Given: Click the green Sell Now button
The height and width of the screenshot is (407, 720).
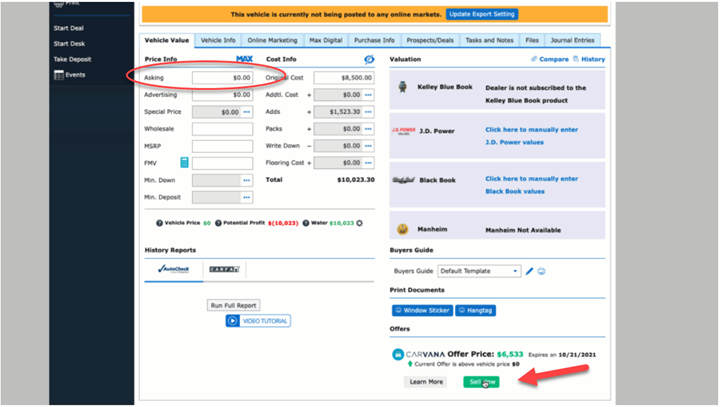Looking at the screenshot, I should tap(481, 382).
